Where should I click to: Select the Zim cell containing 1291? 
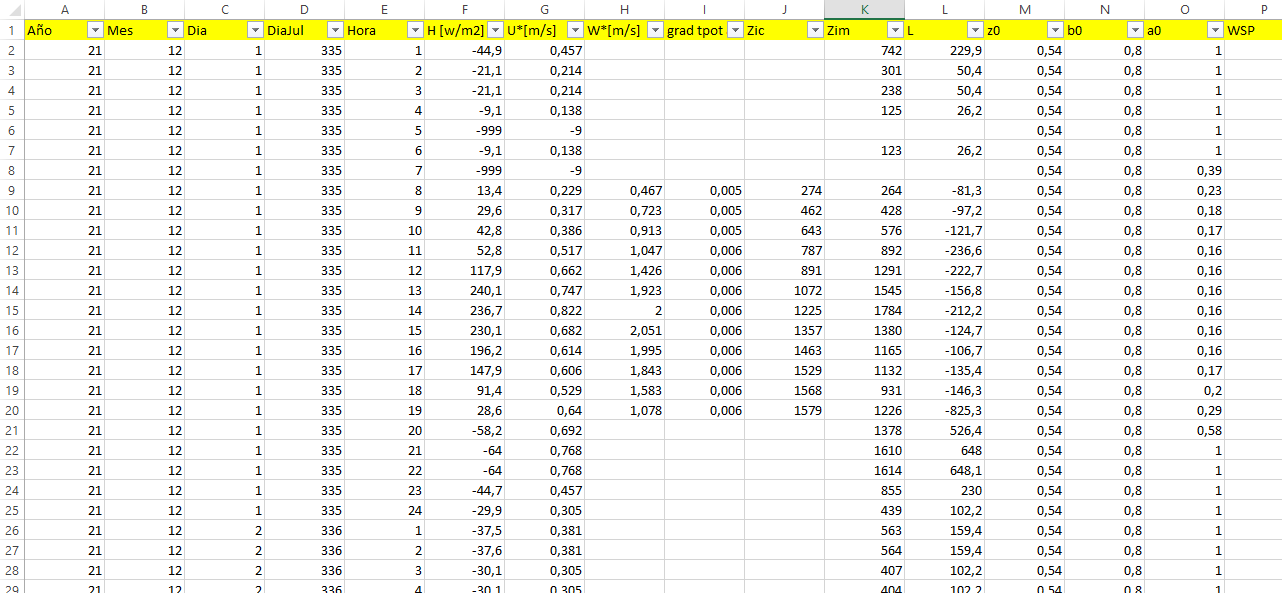(x=864, y=270)
